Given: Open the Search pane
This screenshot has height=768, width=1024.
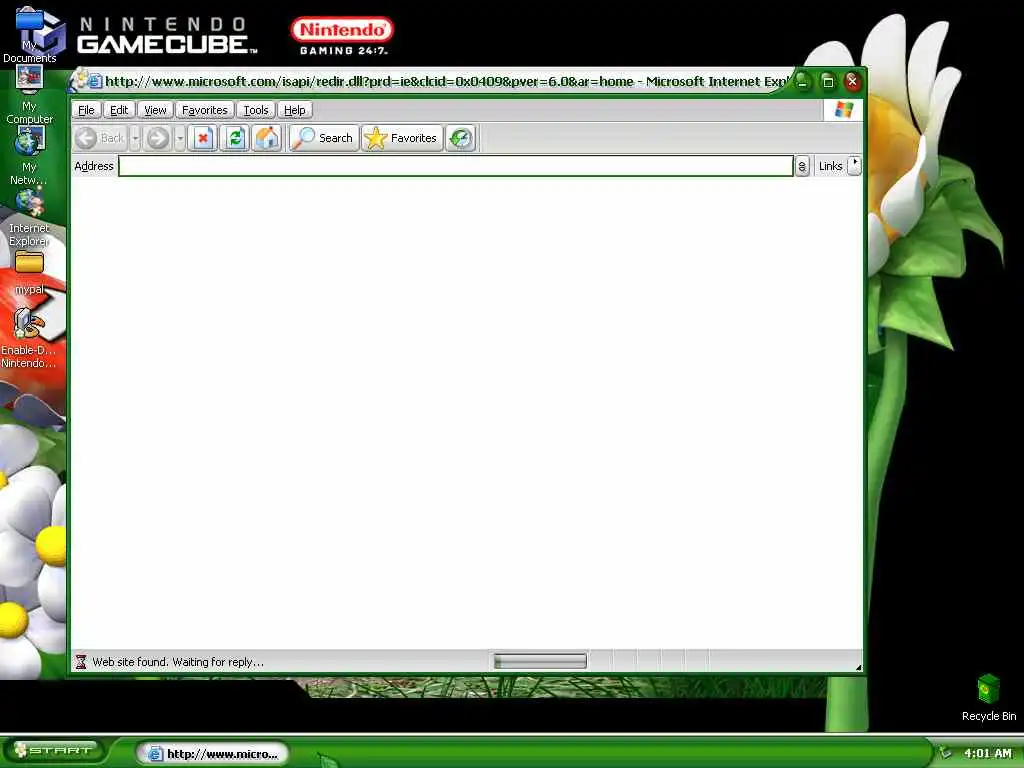Looking at the screenshot, I should coord(323,138).
